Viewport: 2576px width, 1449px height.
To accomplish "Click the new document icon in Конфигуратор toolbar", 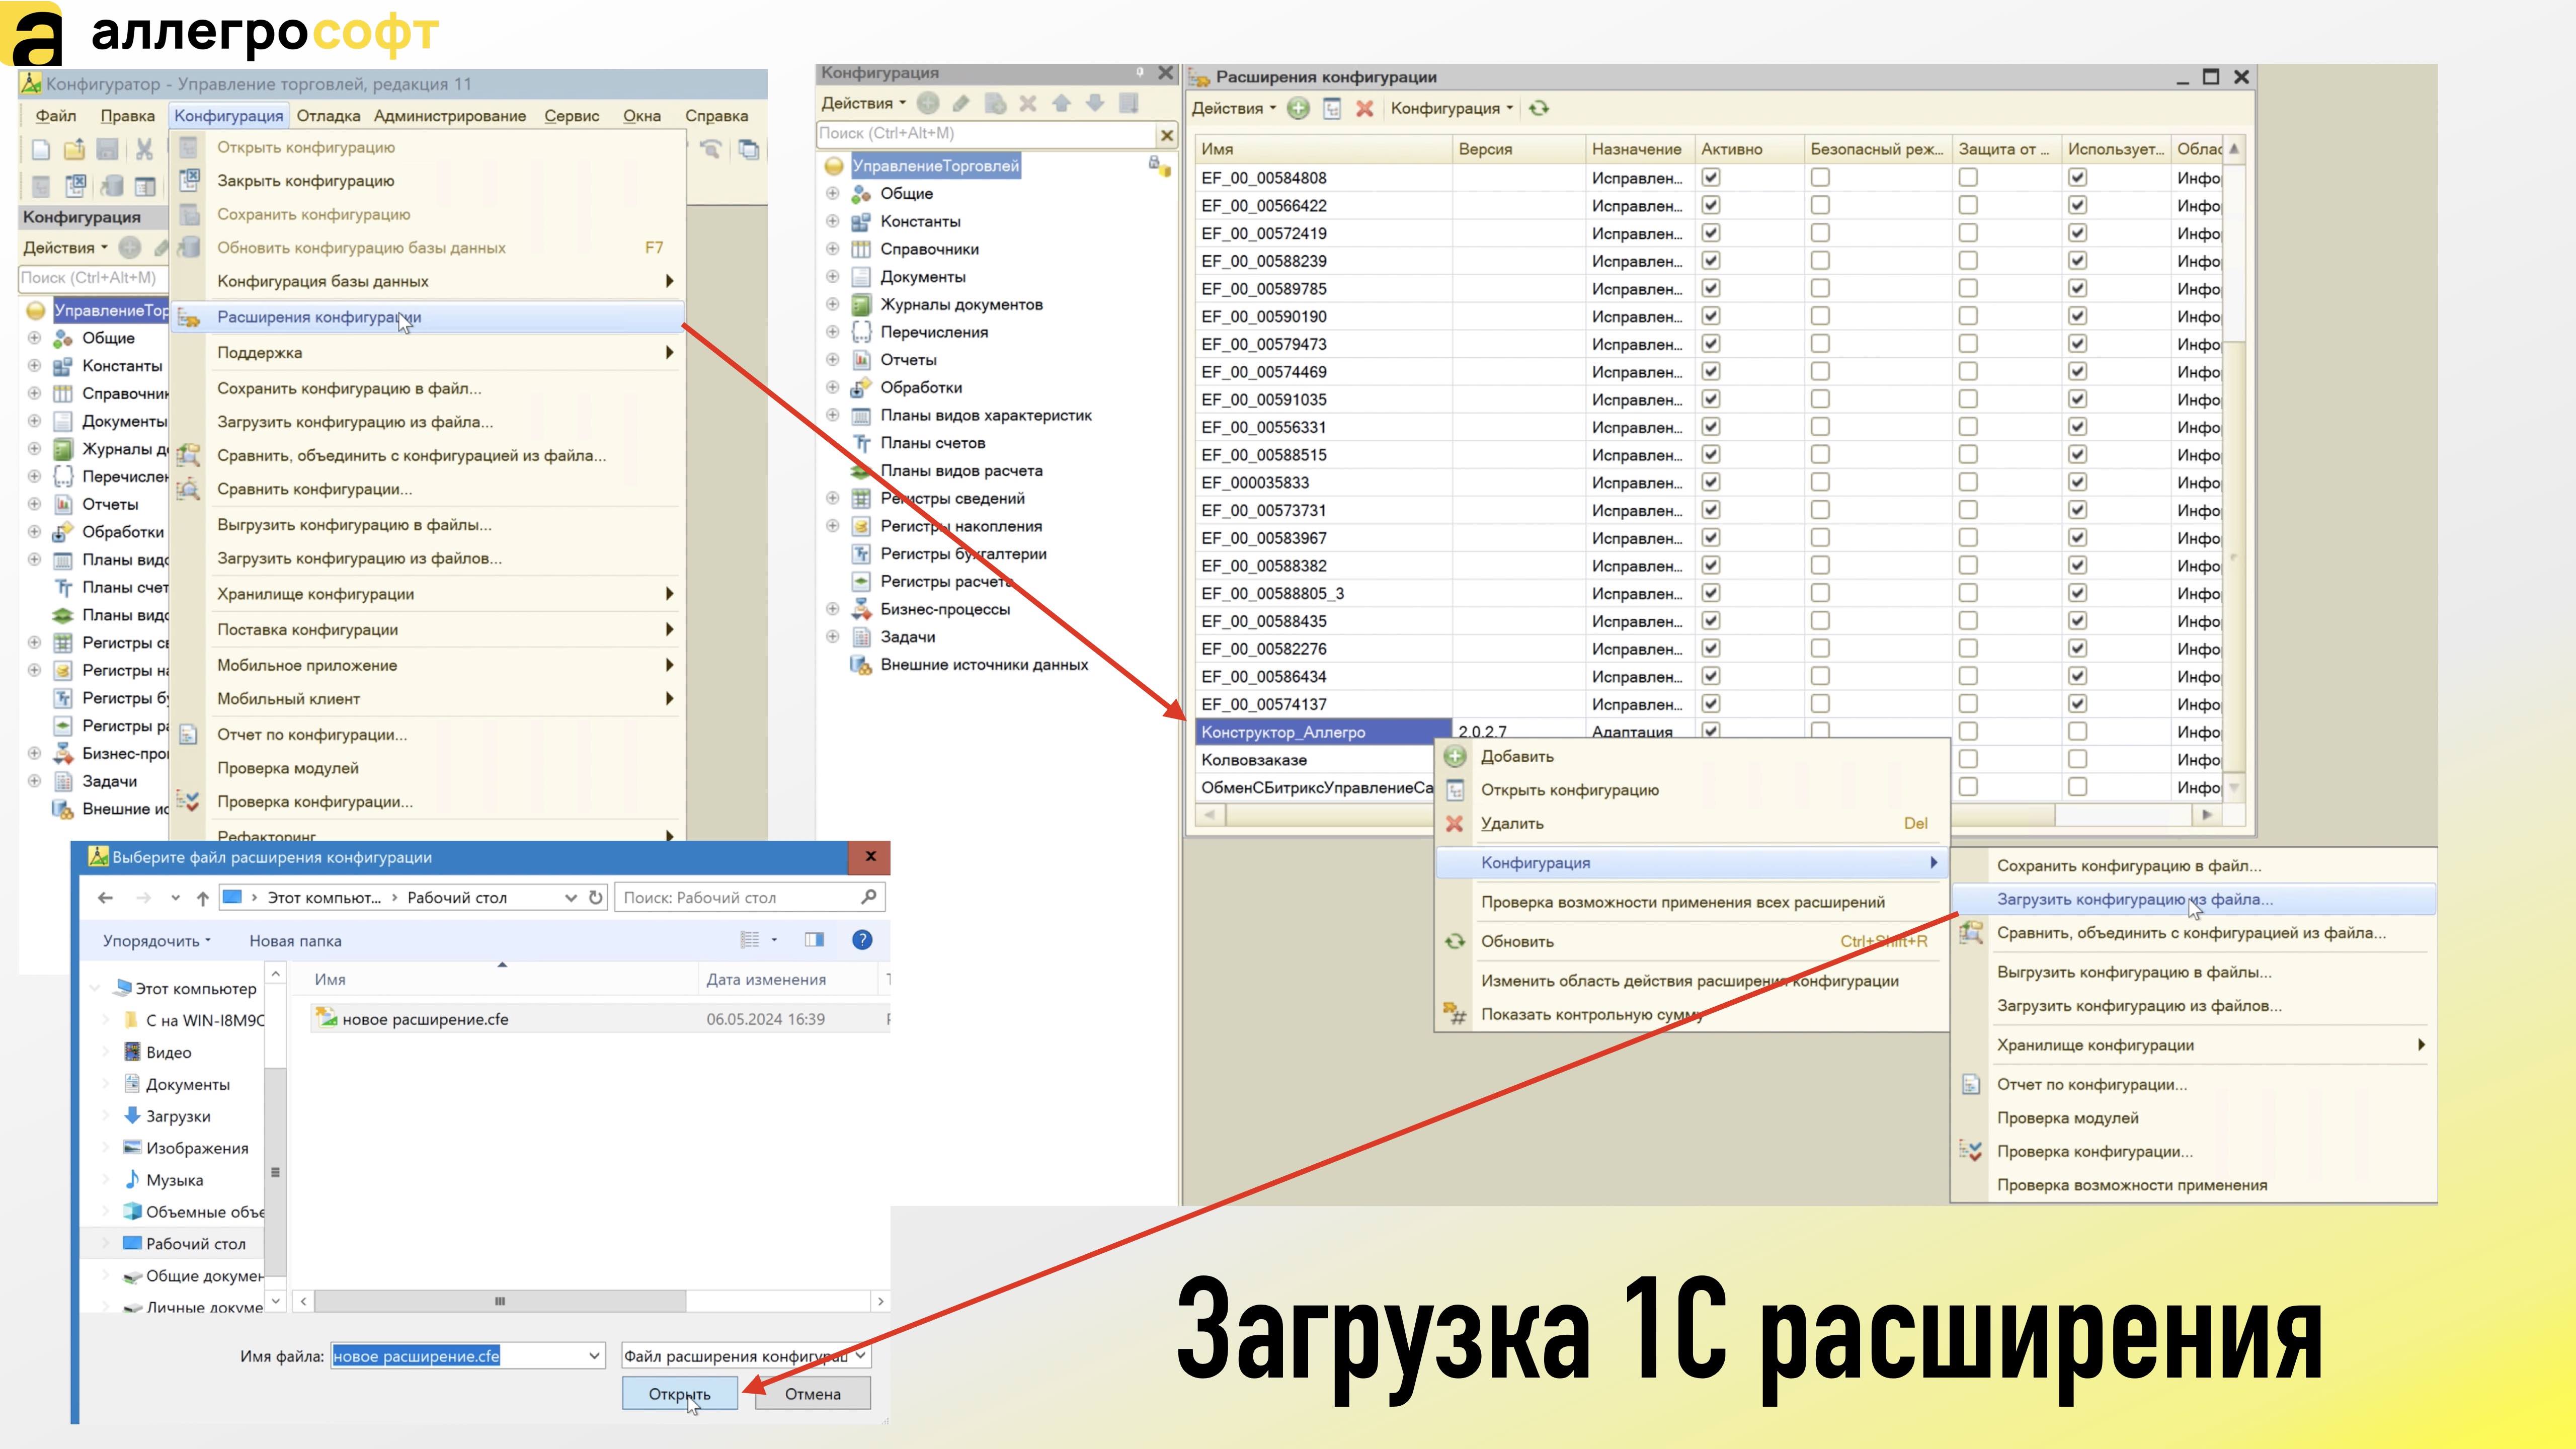I will (x=41, y=150).
